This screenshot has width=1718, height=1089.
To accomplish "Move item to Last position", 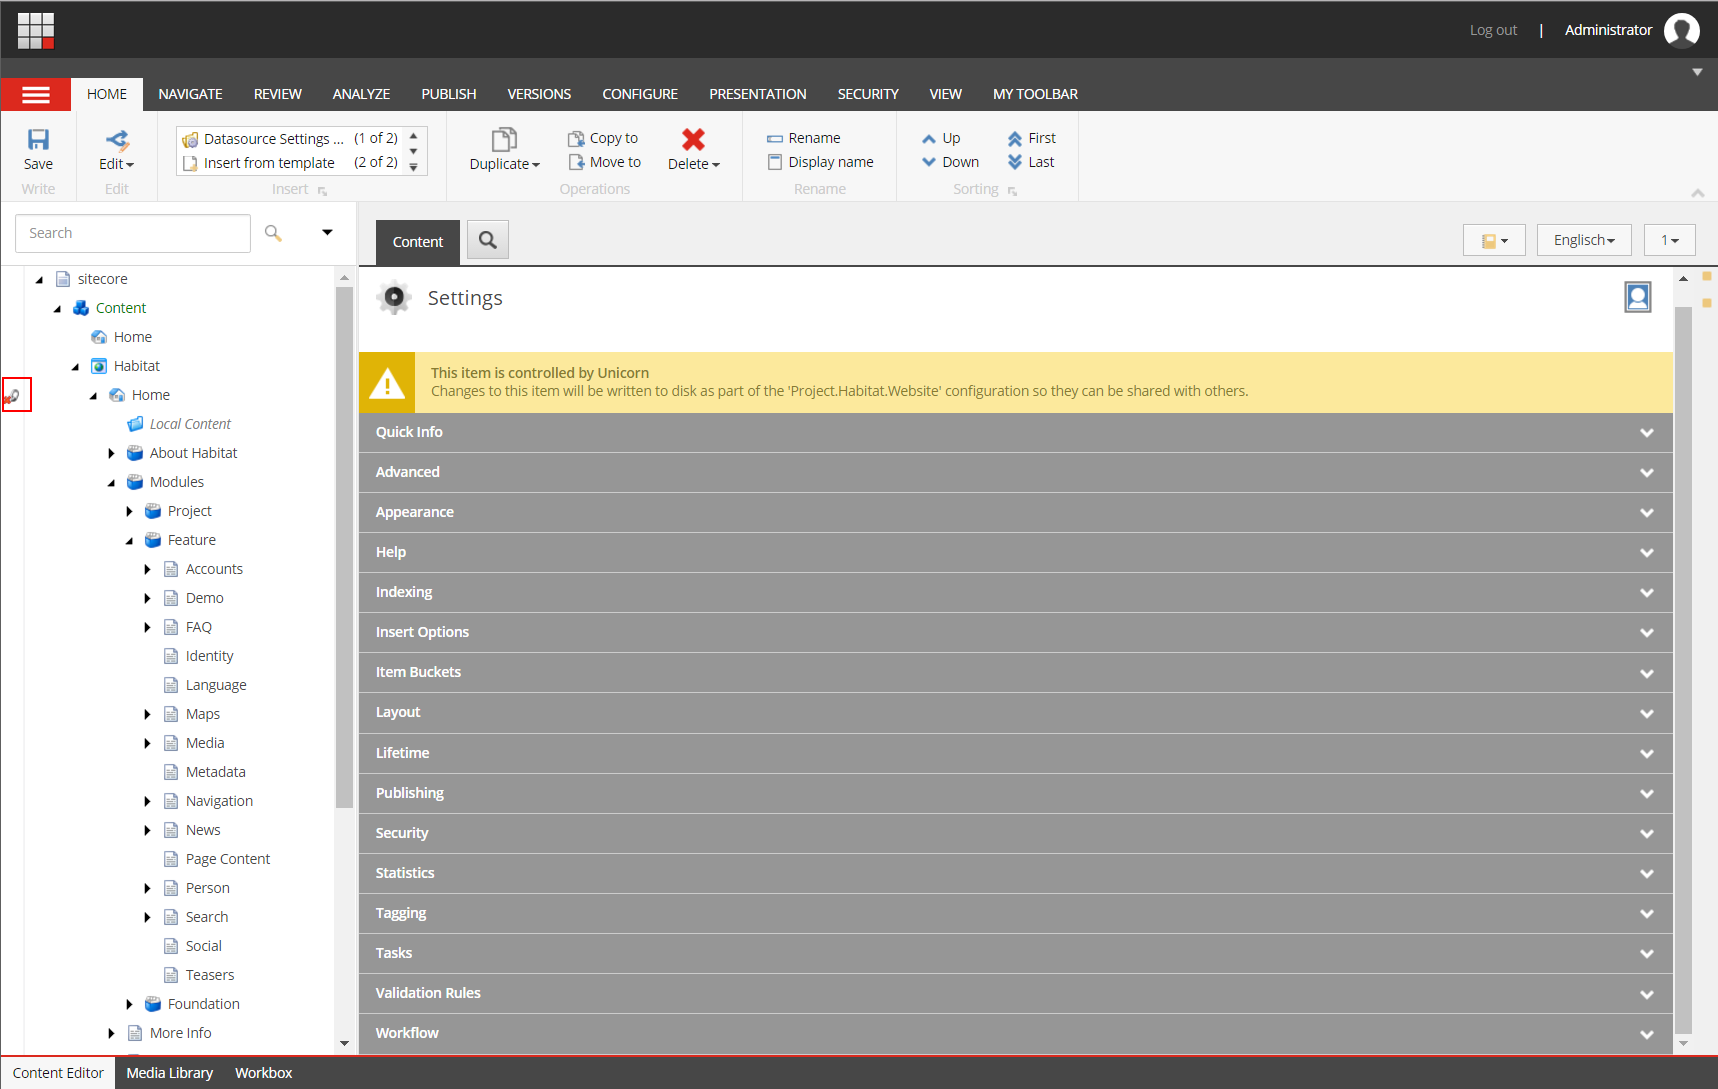I will pyautogui.click(x=1031, y=162).
